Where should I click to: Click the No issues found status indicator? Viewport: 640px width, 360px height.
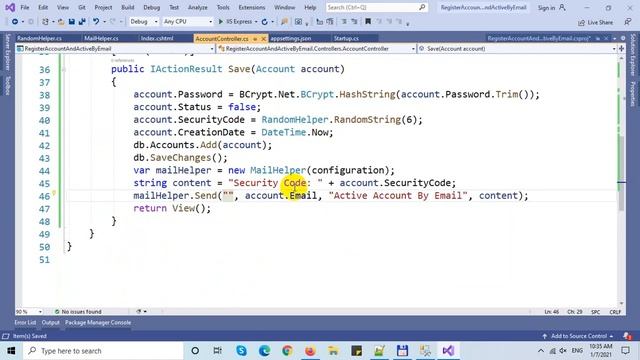coord(78,311)
